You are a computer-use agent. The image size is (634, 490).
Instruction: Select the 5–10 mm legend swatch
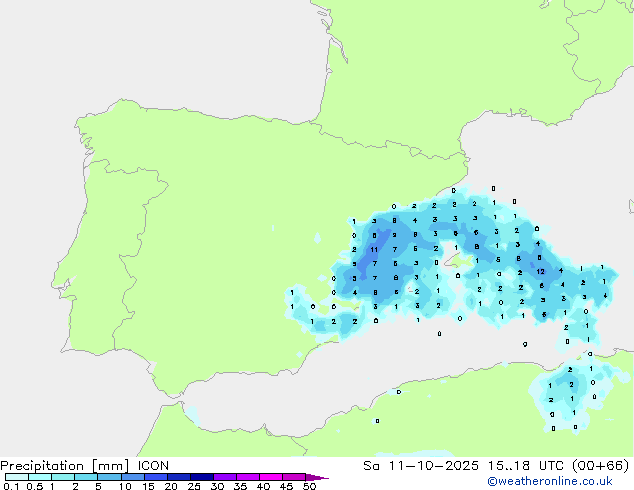coord(109,477)
